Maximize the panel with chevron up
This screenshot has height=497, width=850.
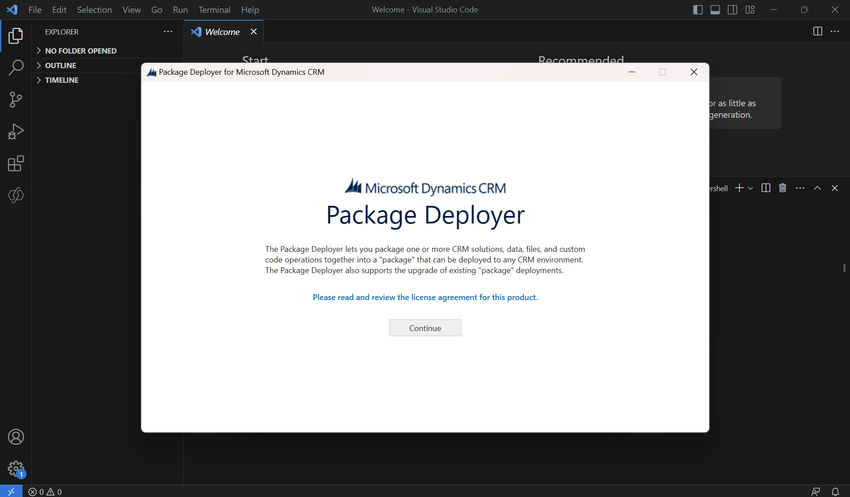817,188
